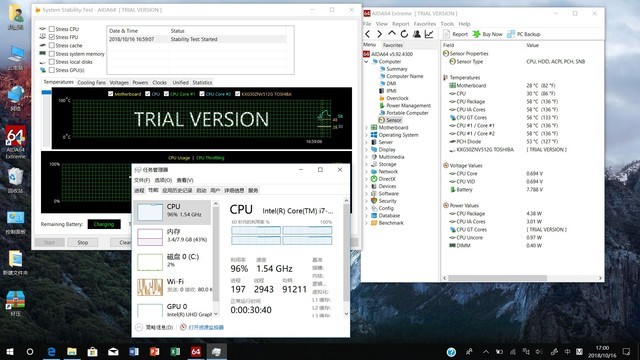Enable Stress cache checkbox
This screenshot has height=360, width=640.
pyautogui.click(x=52, y=45)
